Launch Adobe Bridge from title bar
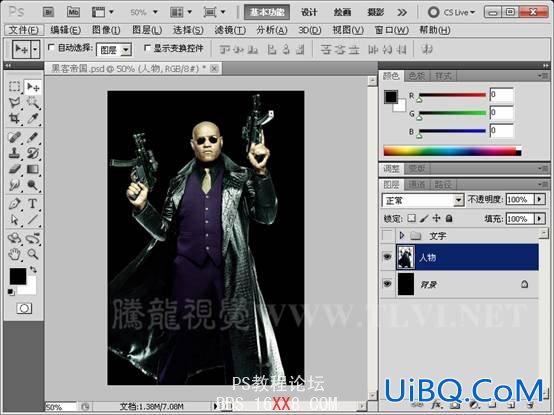 coord(48,12)
